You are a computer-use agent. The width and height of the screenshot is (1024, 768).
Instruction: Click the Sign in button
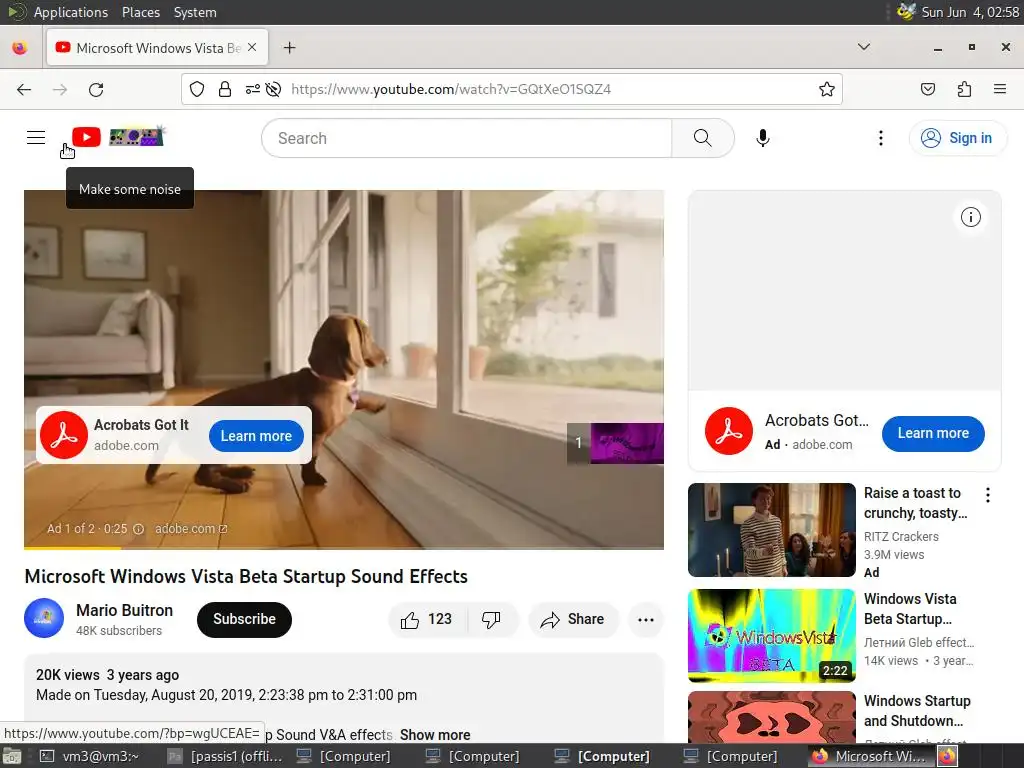point(957,138)
